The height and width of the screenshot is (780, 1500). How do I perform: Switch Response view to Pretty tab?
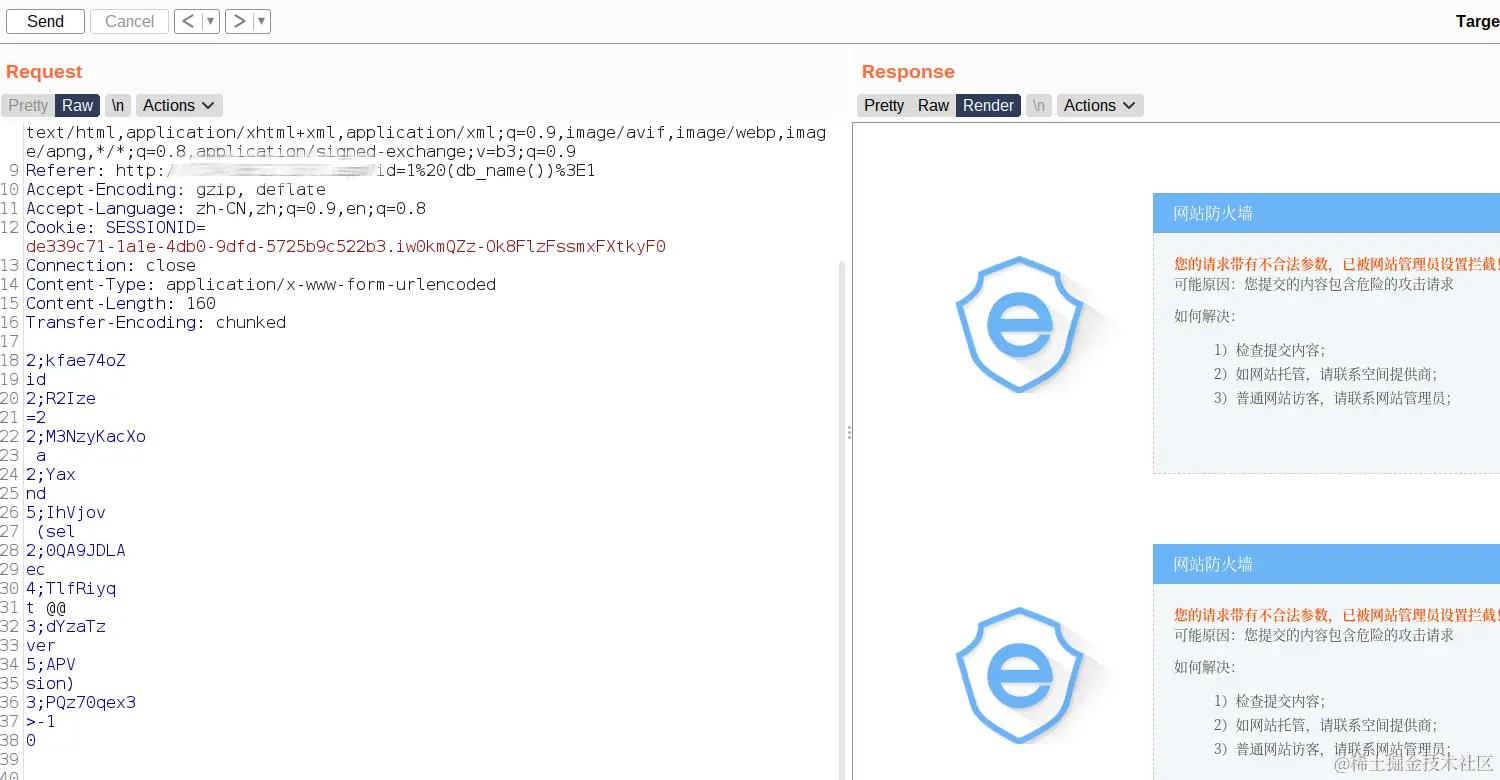click(884, 105)
